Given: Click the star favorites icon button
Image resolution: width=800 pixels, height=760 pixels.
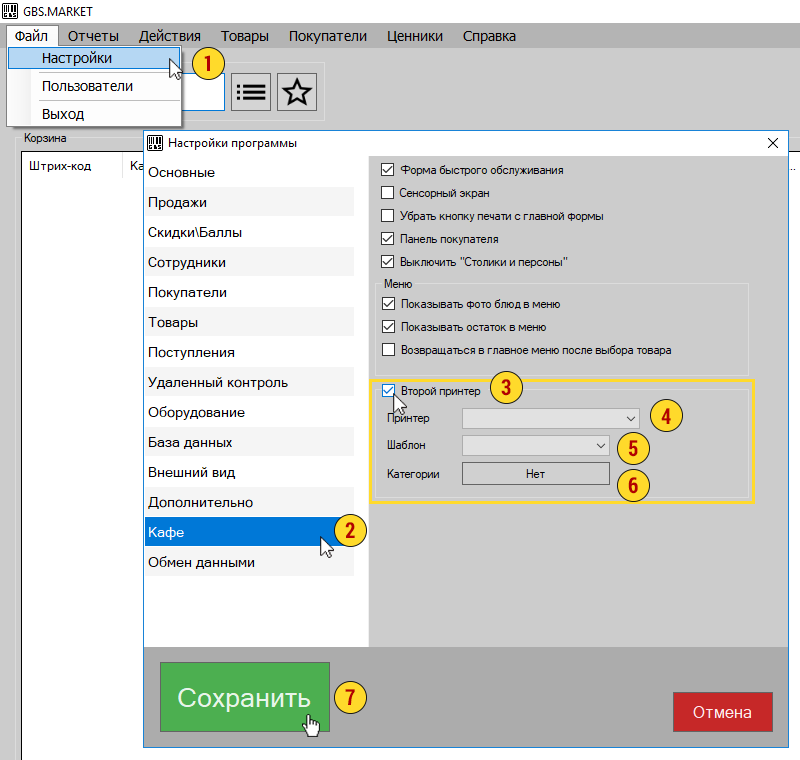Looking at the screenshot, I should pos(297,92).
